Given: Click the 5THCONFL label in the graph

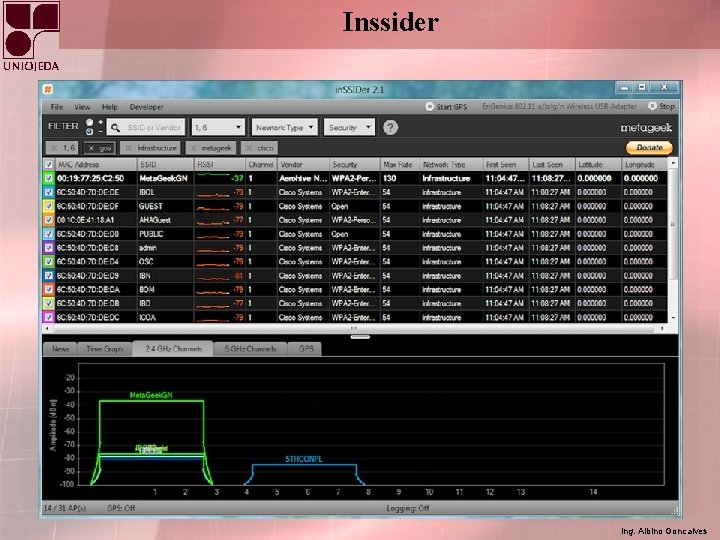Looking at the screenshot, I should [304, 459].
